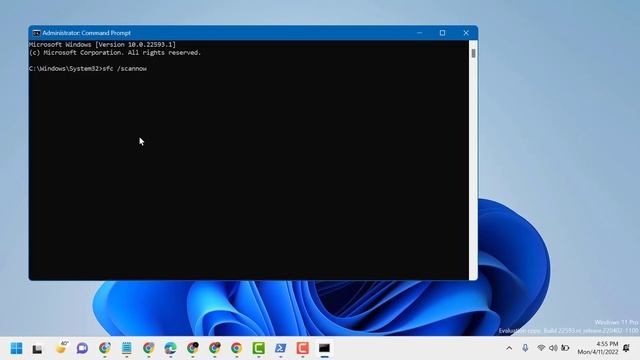Click the Command Prompt vertical scrollbar thumb
The image size is (640, 360).
(473, 53)
